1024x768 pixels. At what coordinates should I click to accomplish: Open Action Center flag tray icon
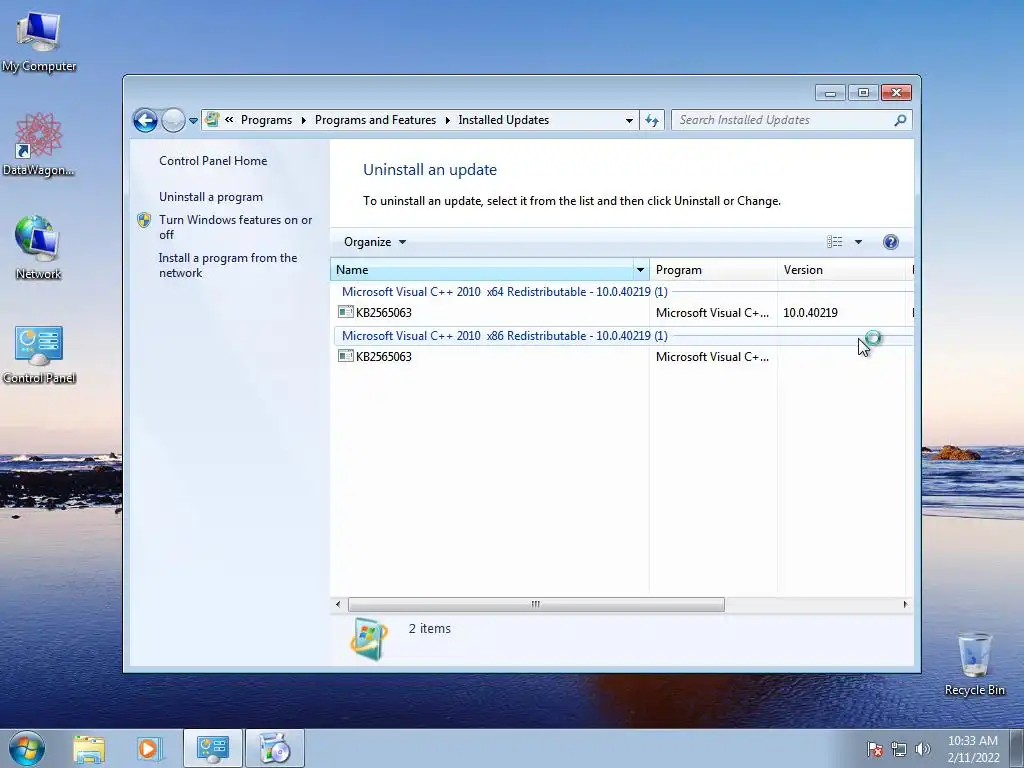coord(874,749)
